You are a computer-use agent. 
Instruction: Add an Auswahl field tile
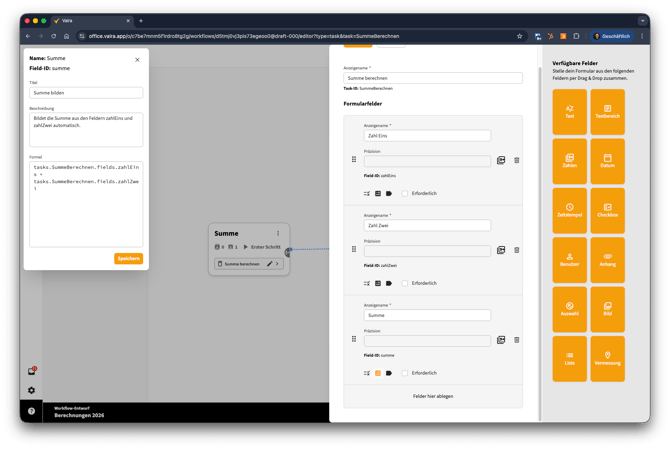click(569, 309)
